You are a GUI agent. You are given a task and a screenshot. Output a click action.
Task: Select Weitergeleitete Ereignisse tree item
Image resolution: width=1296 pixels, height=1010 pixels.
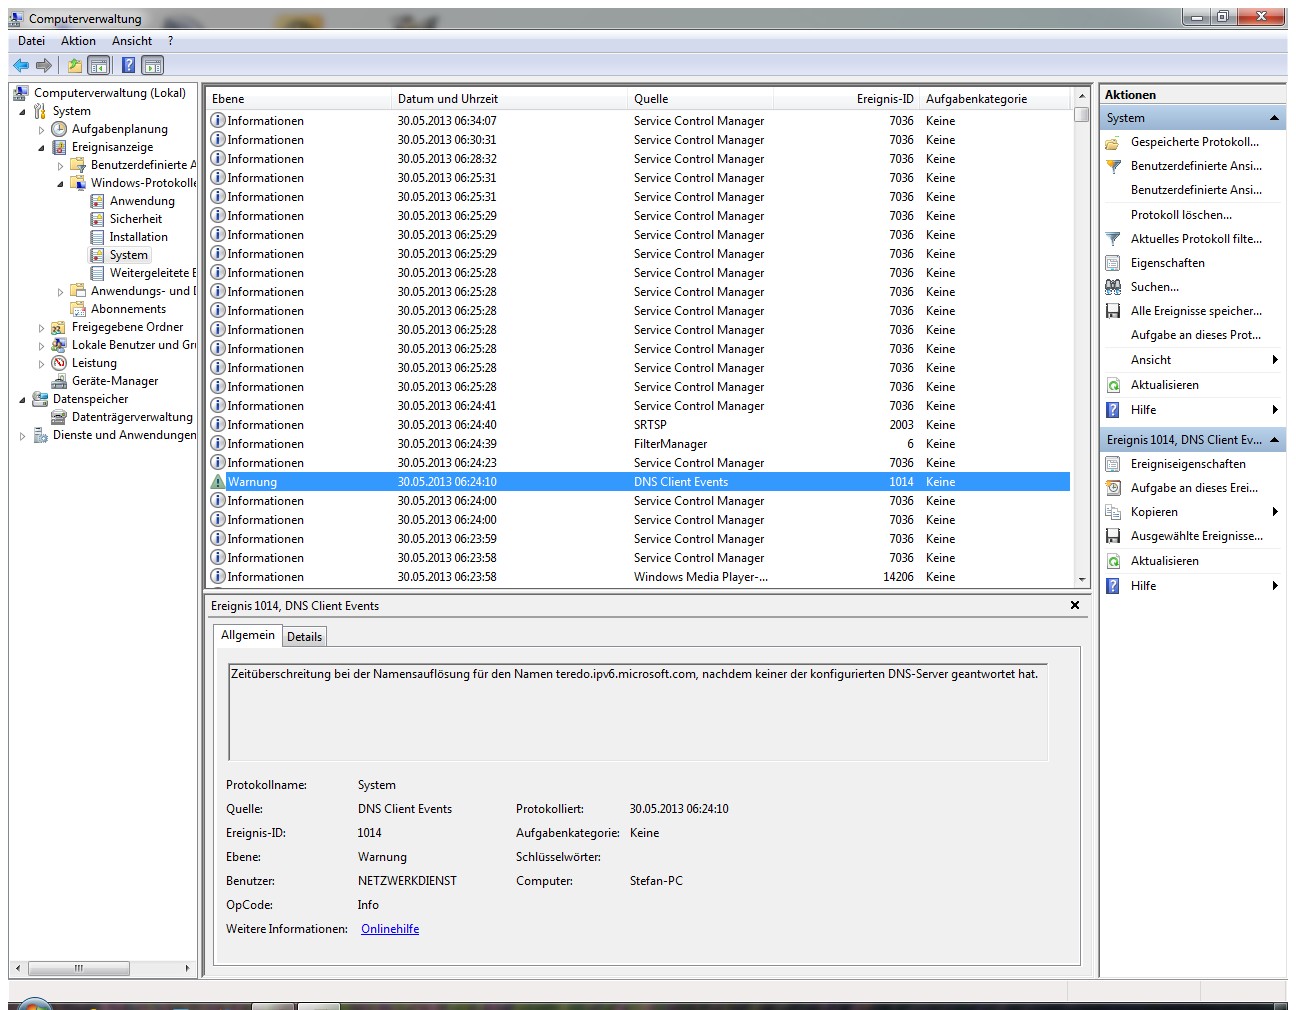[x=152, y=273]
